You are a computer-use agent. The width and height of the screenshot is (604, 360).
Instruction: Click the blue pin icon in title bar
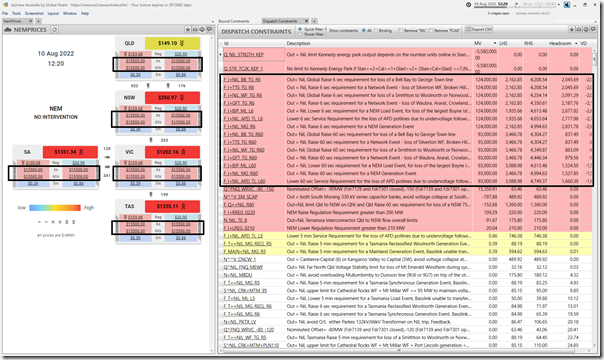(x=567, y=5)
